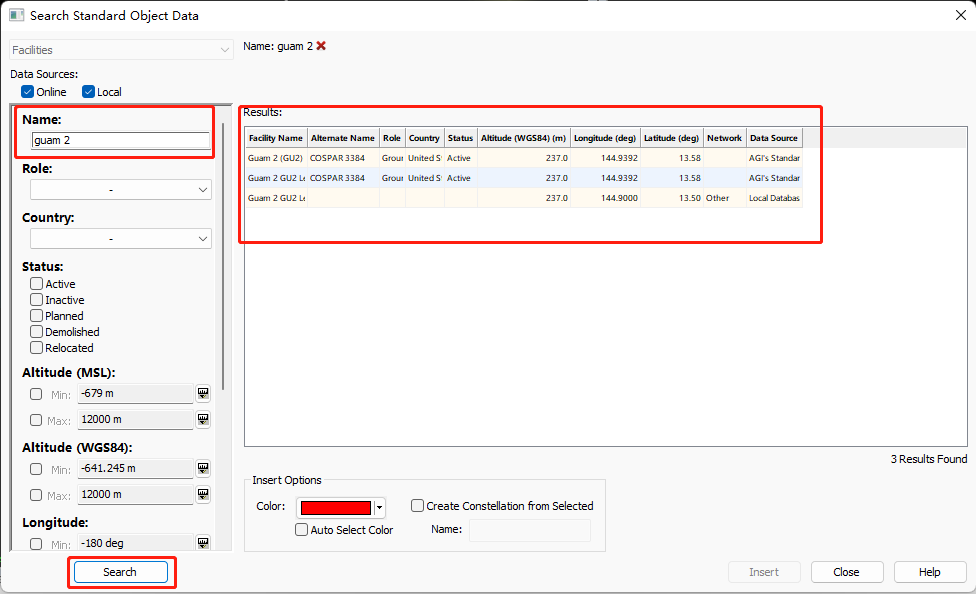The height and width of the screenshot is (594, 976).
Task: Expand the Role dropdown
Action: coord(120,190)
